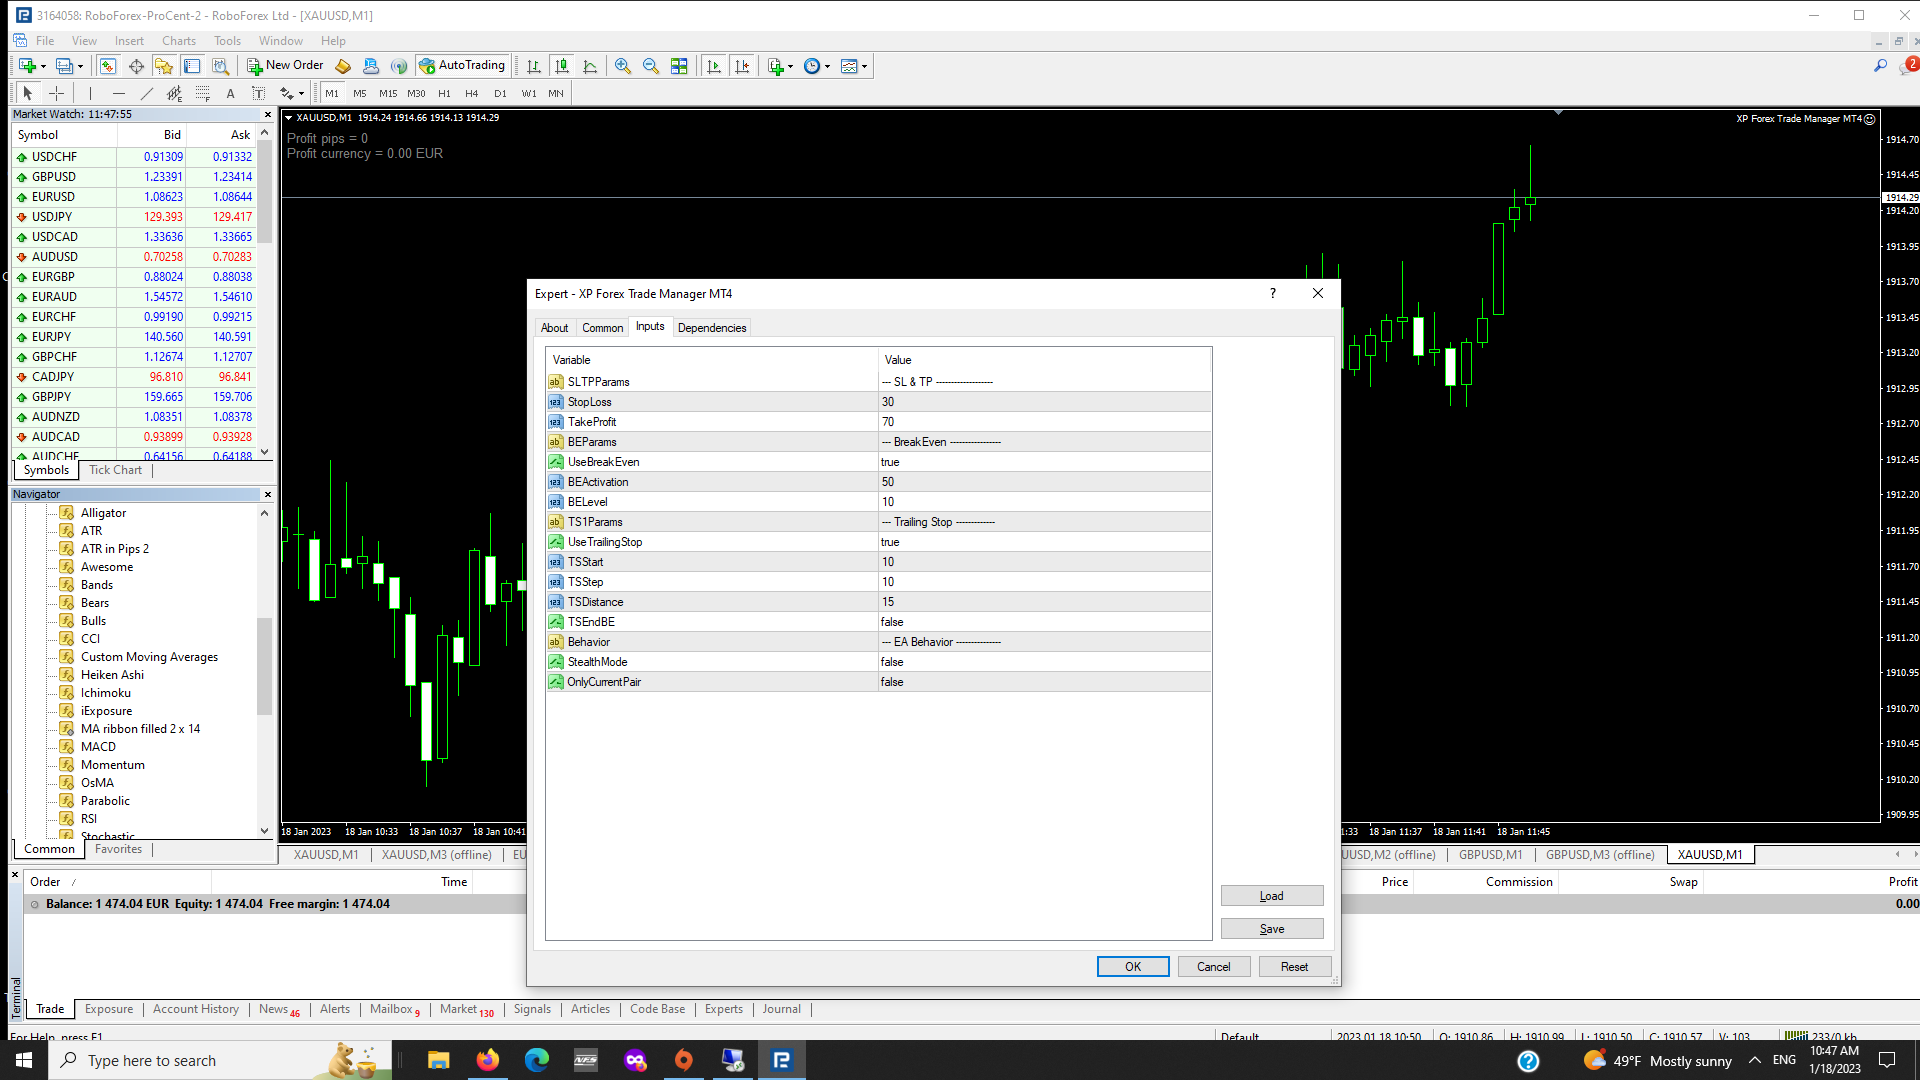The height and width of the screenshot is (1080, 1920).
Task: Draw a horizontal line tool icon
Action: pyautogui.click(x=118, y=93)
